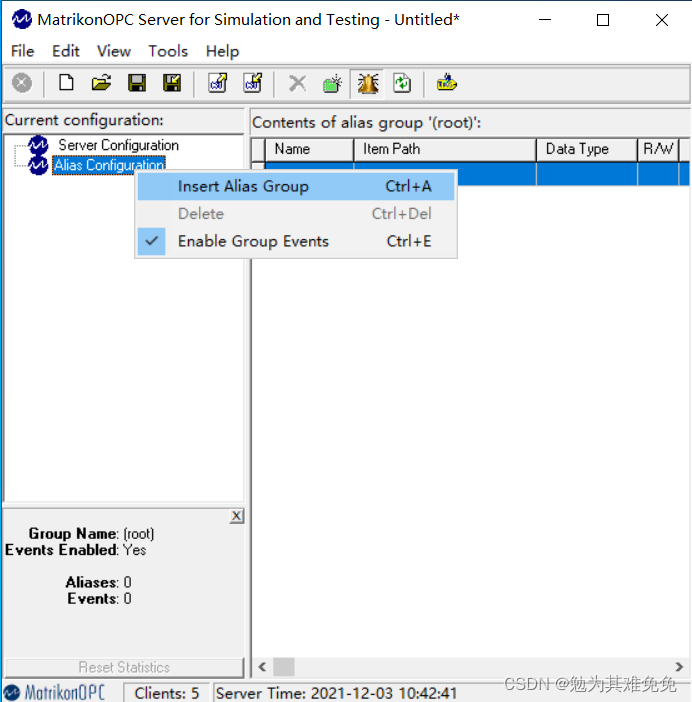The image size is (692, 702).
Task: Click the greyed Delete context menu entry
Action: click(x=296, y=214)
